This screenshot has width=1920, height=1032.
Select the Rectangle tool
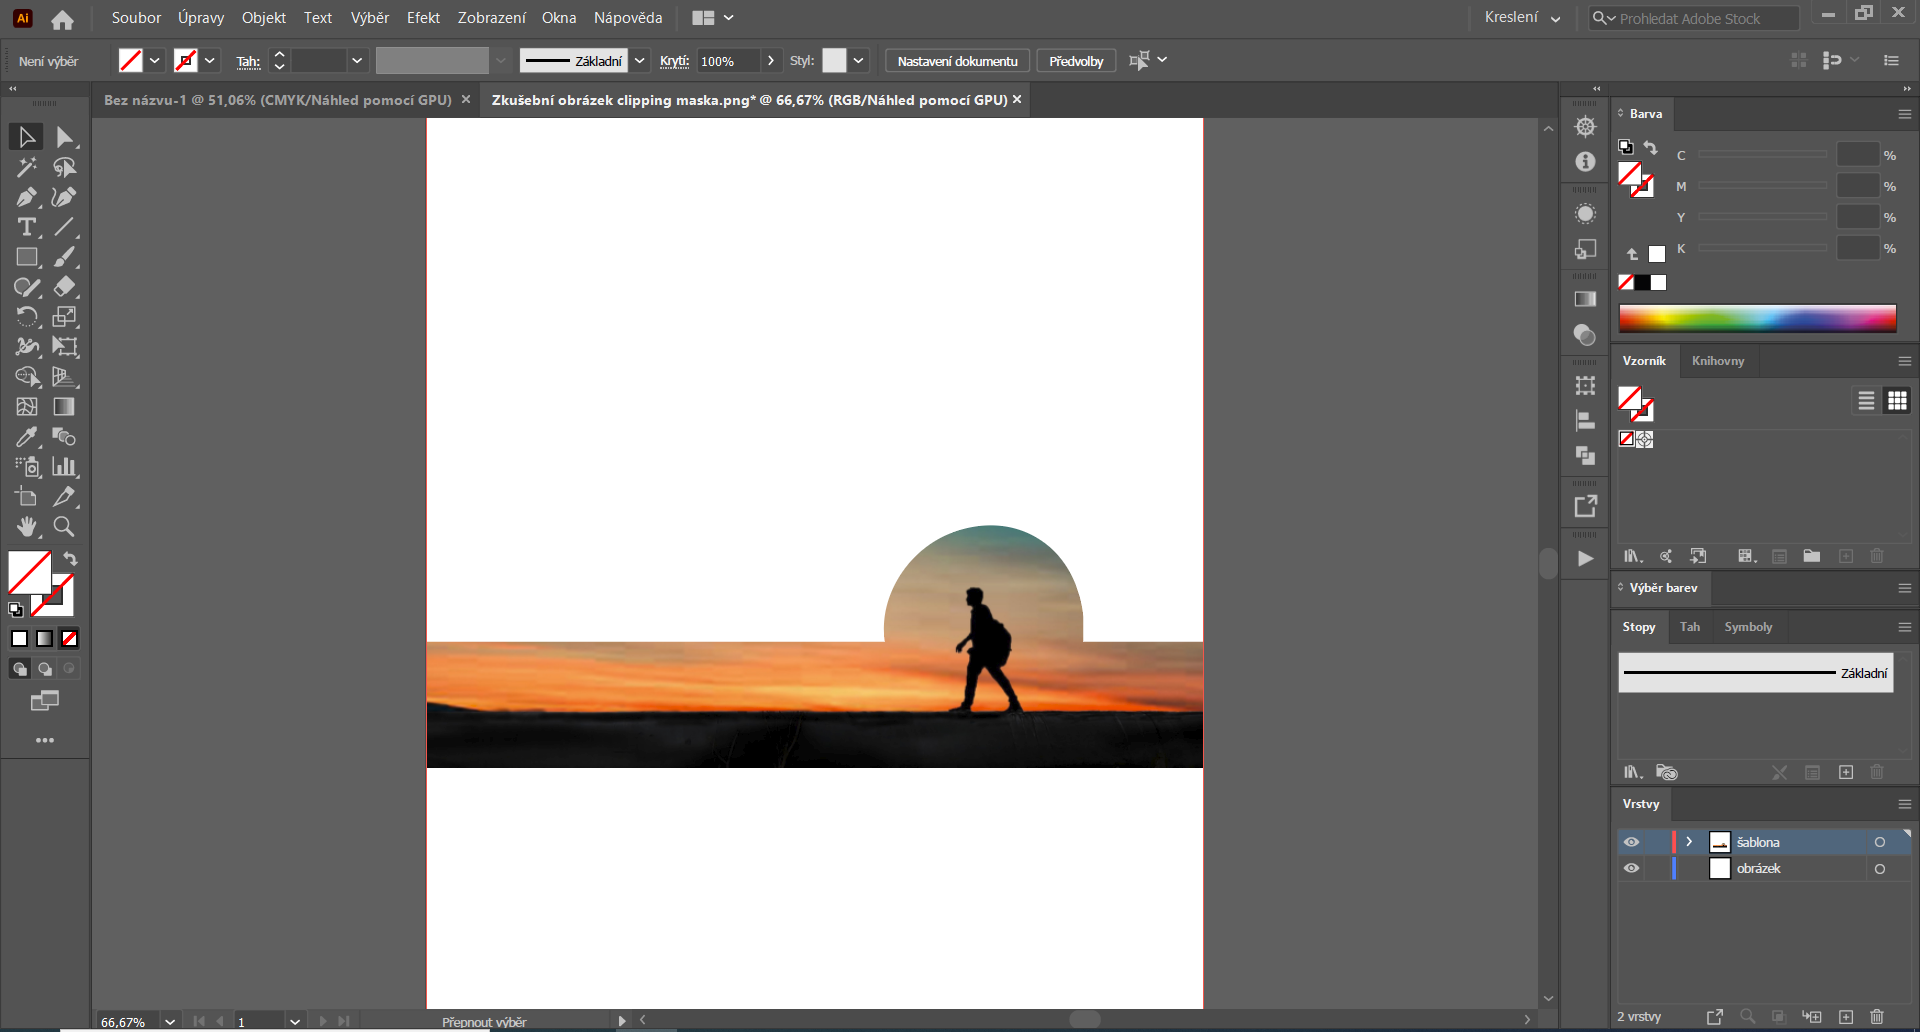click(26, 257)
